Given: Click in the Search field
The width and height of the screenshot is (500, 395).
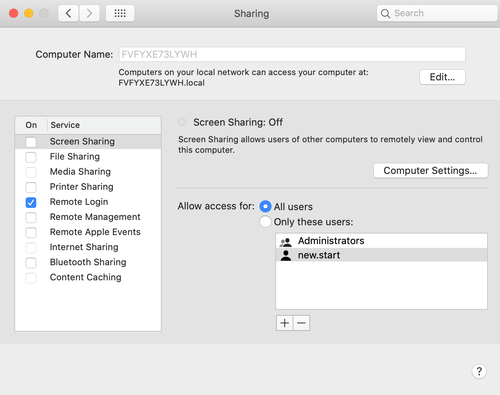Looking at the screenshot, I should [x=437, y=13].
